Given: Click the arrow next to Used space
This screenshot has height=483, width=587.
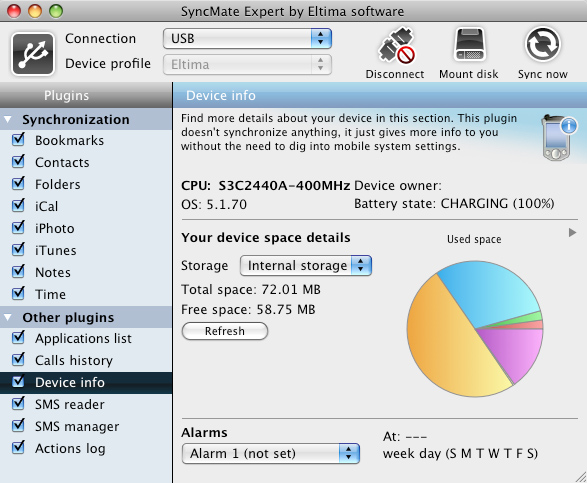Looking at the screenshot, I should [572, 233].
